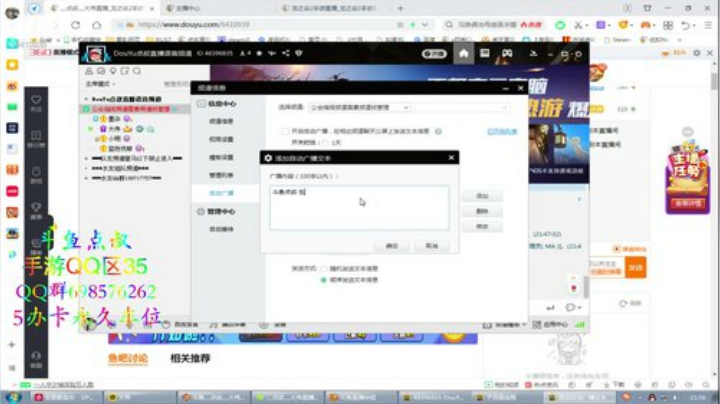Collapse the top channel tree root node

(x=86, y=99)
